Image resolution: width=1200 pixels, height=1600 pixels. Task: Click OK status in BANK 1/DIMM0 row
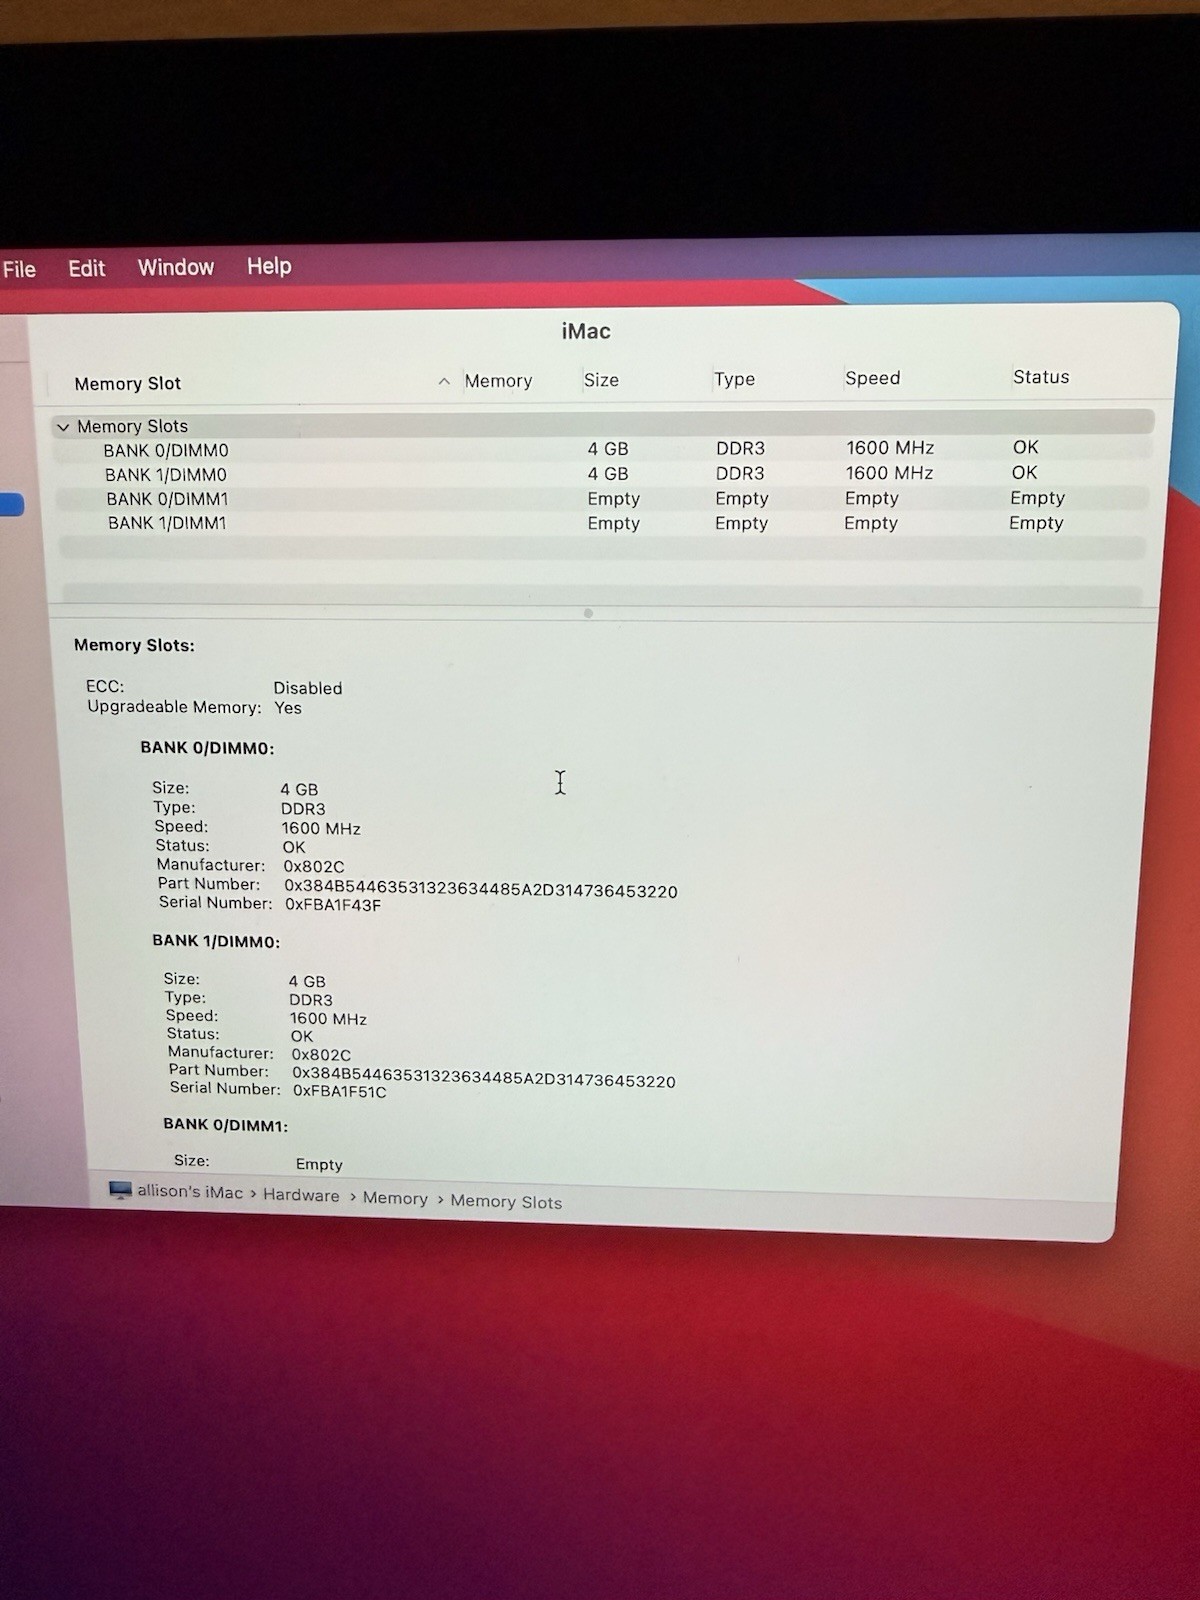pos(1025,473)
